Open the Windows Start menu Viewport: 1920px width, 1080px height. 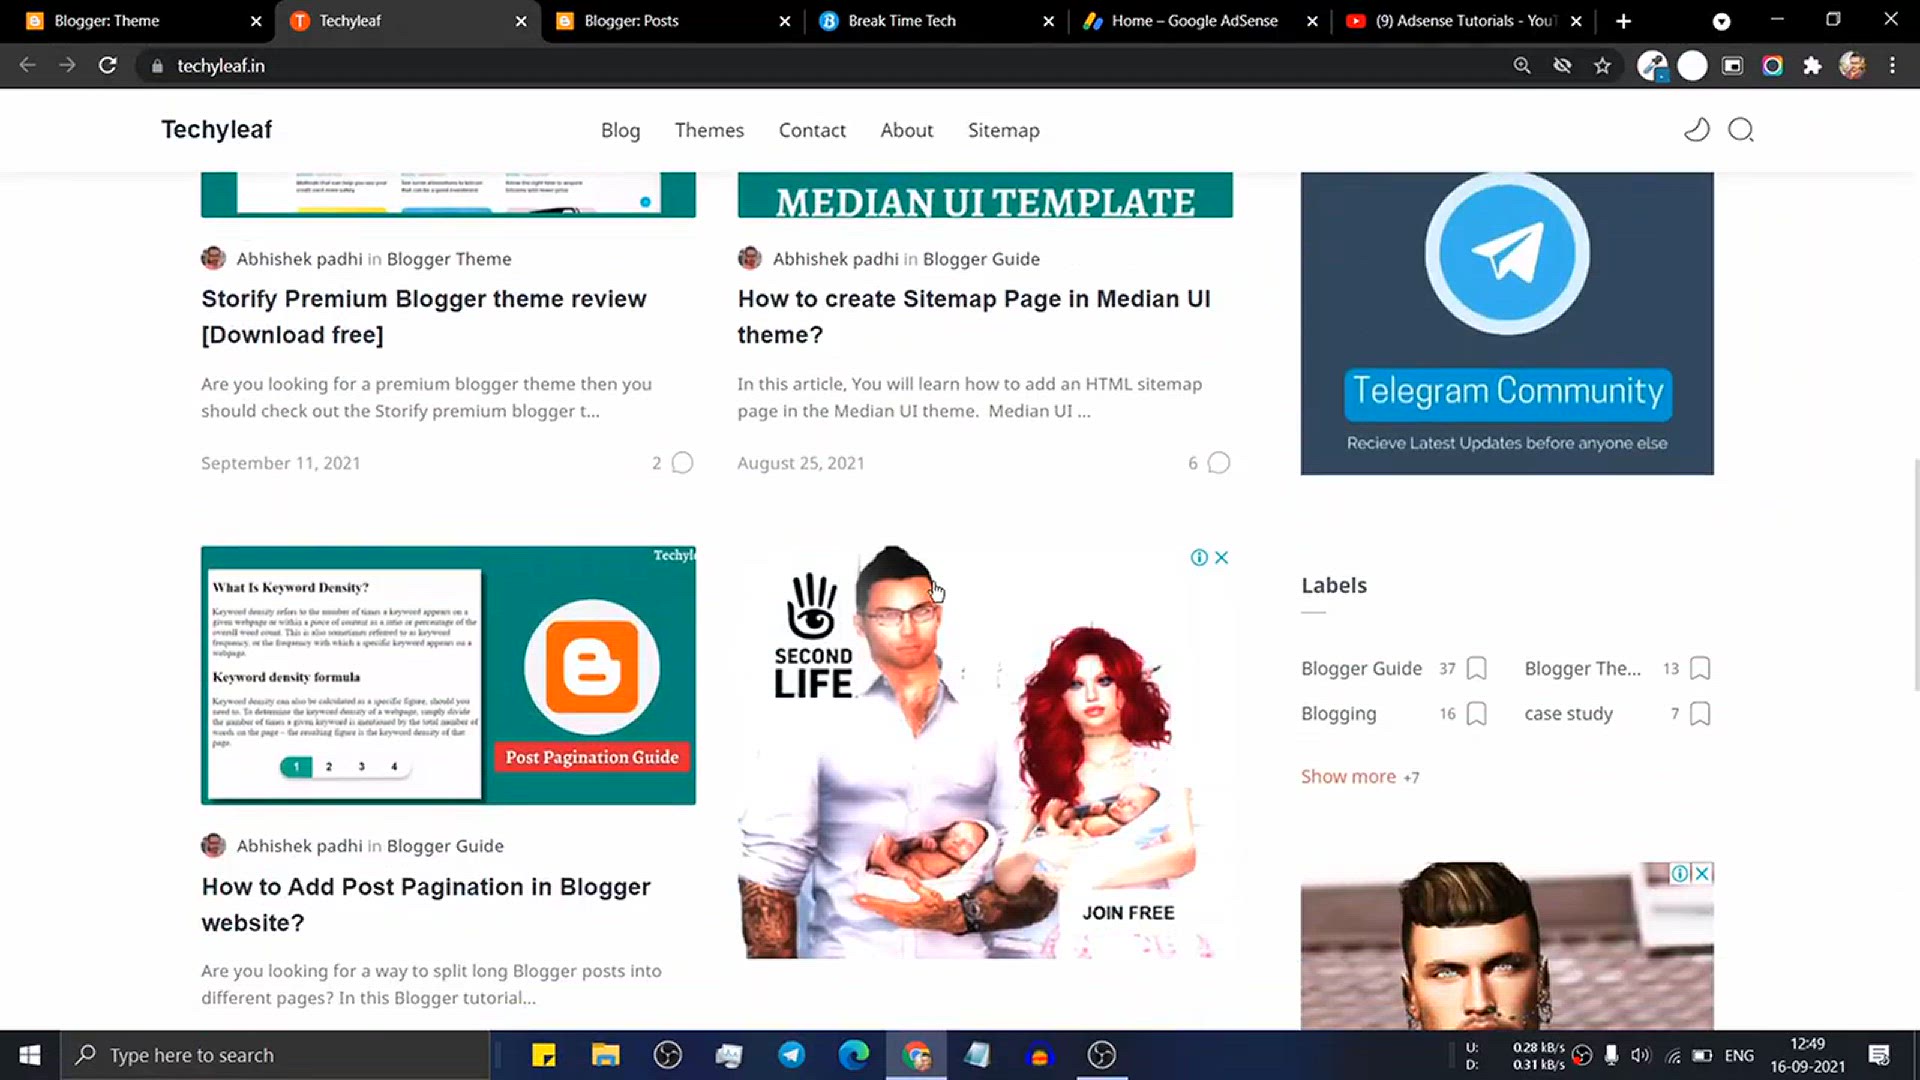point(30,1055)
